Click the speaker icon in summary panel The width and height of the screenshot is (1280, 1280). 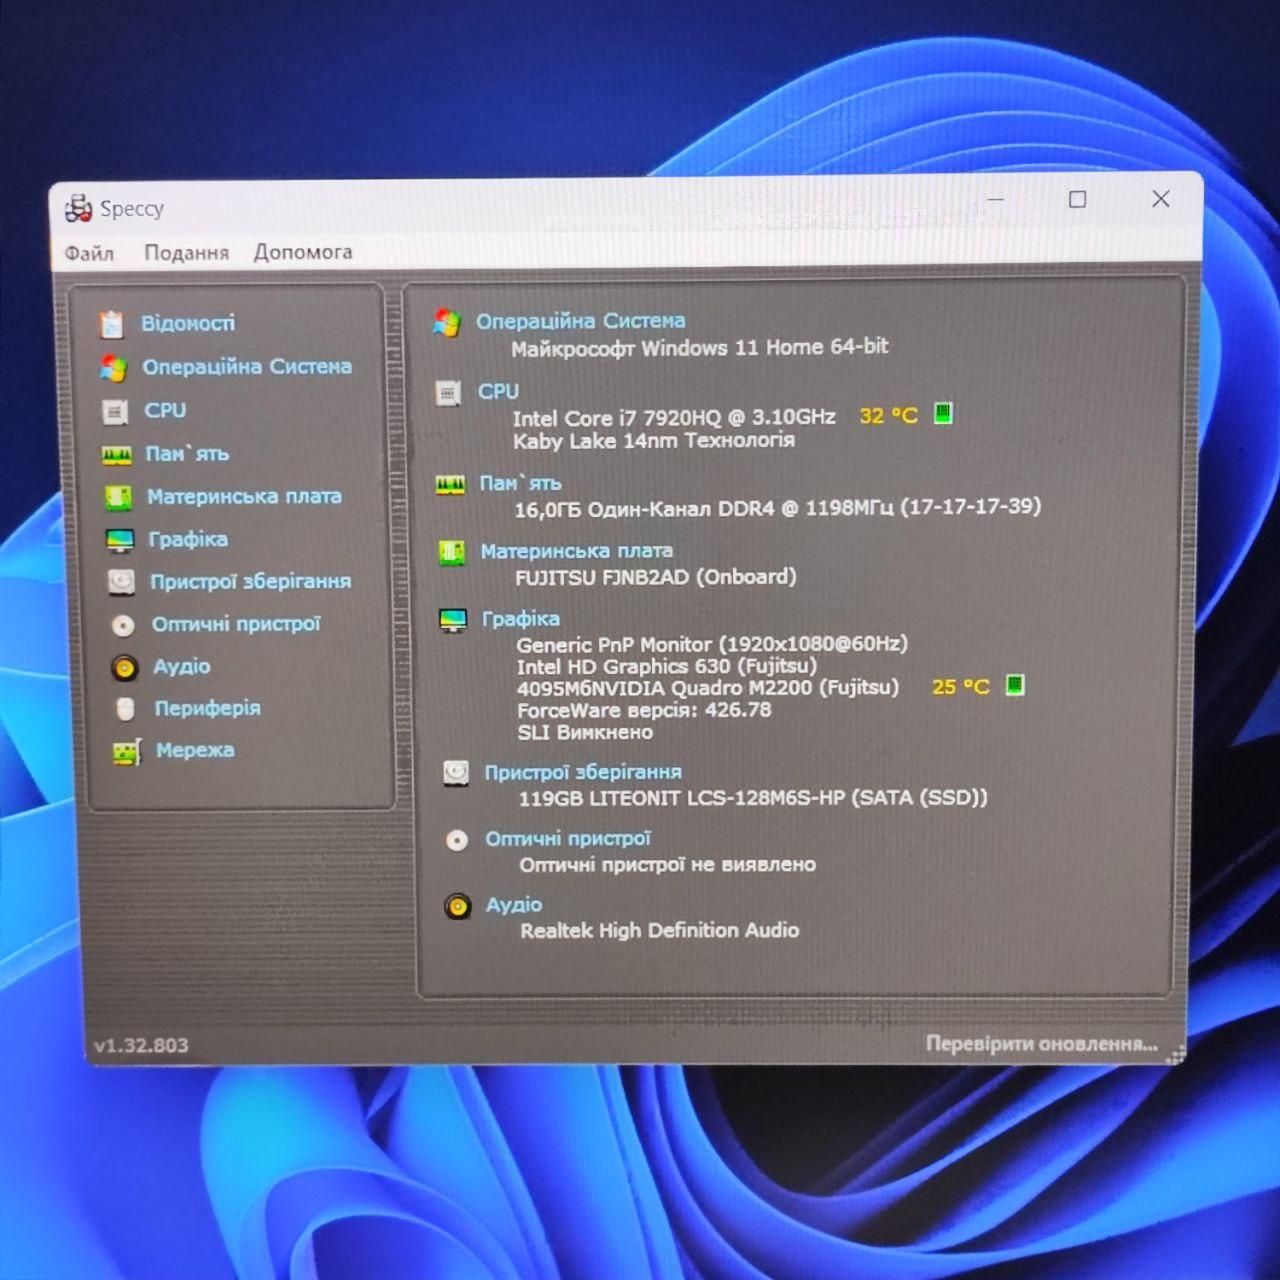(458, 906)
